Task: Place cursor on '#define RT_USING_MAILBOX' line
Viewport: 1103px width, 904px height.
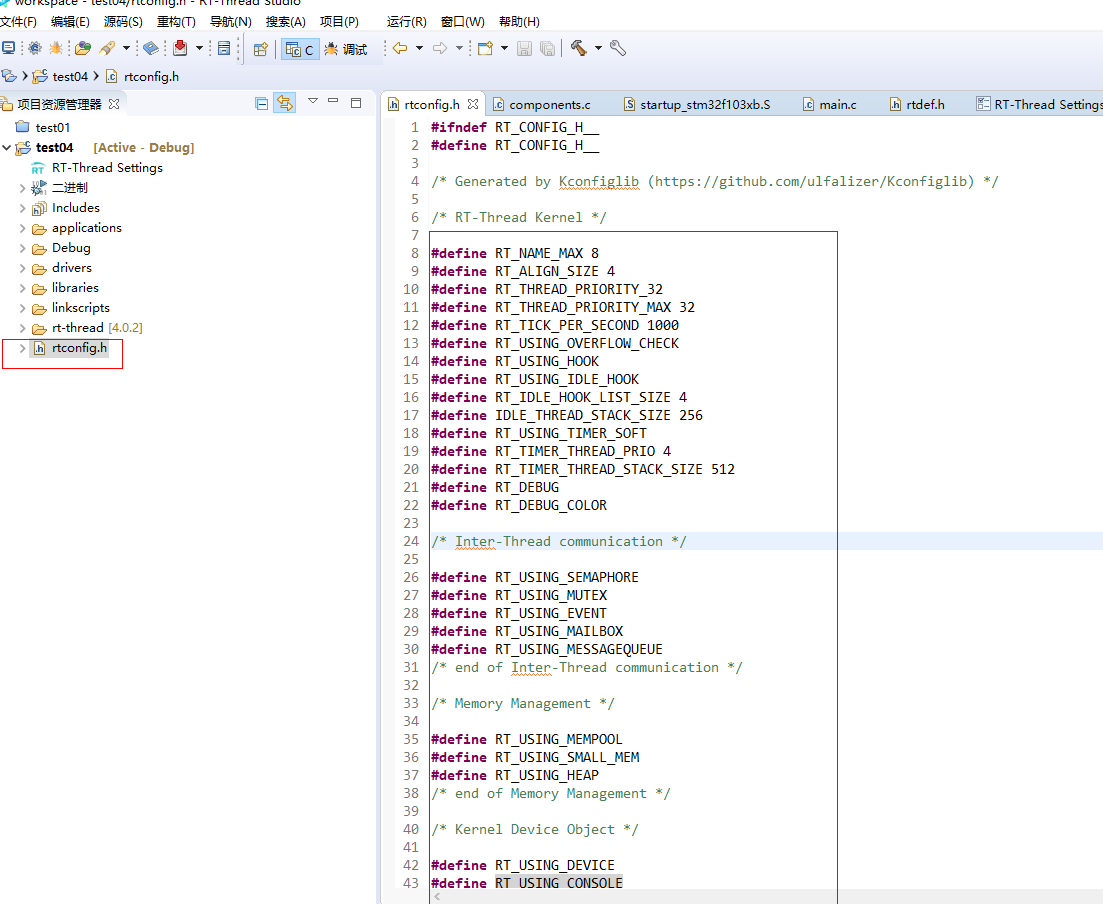Action: click(527, 632)
